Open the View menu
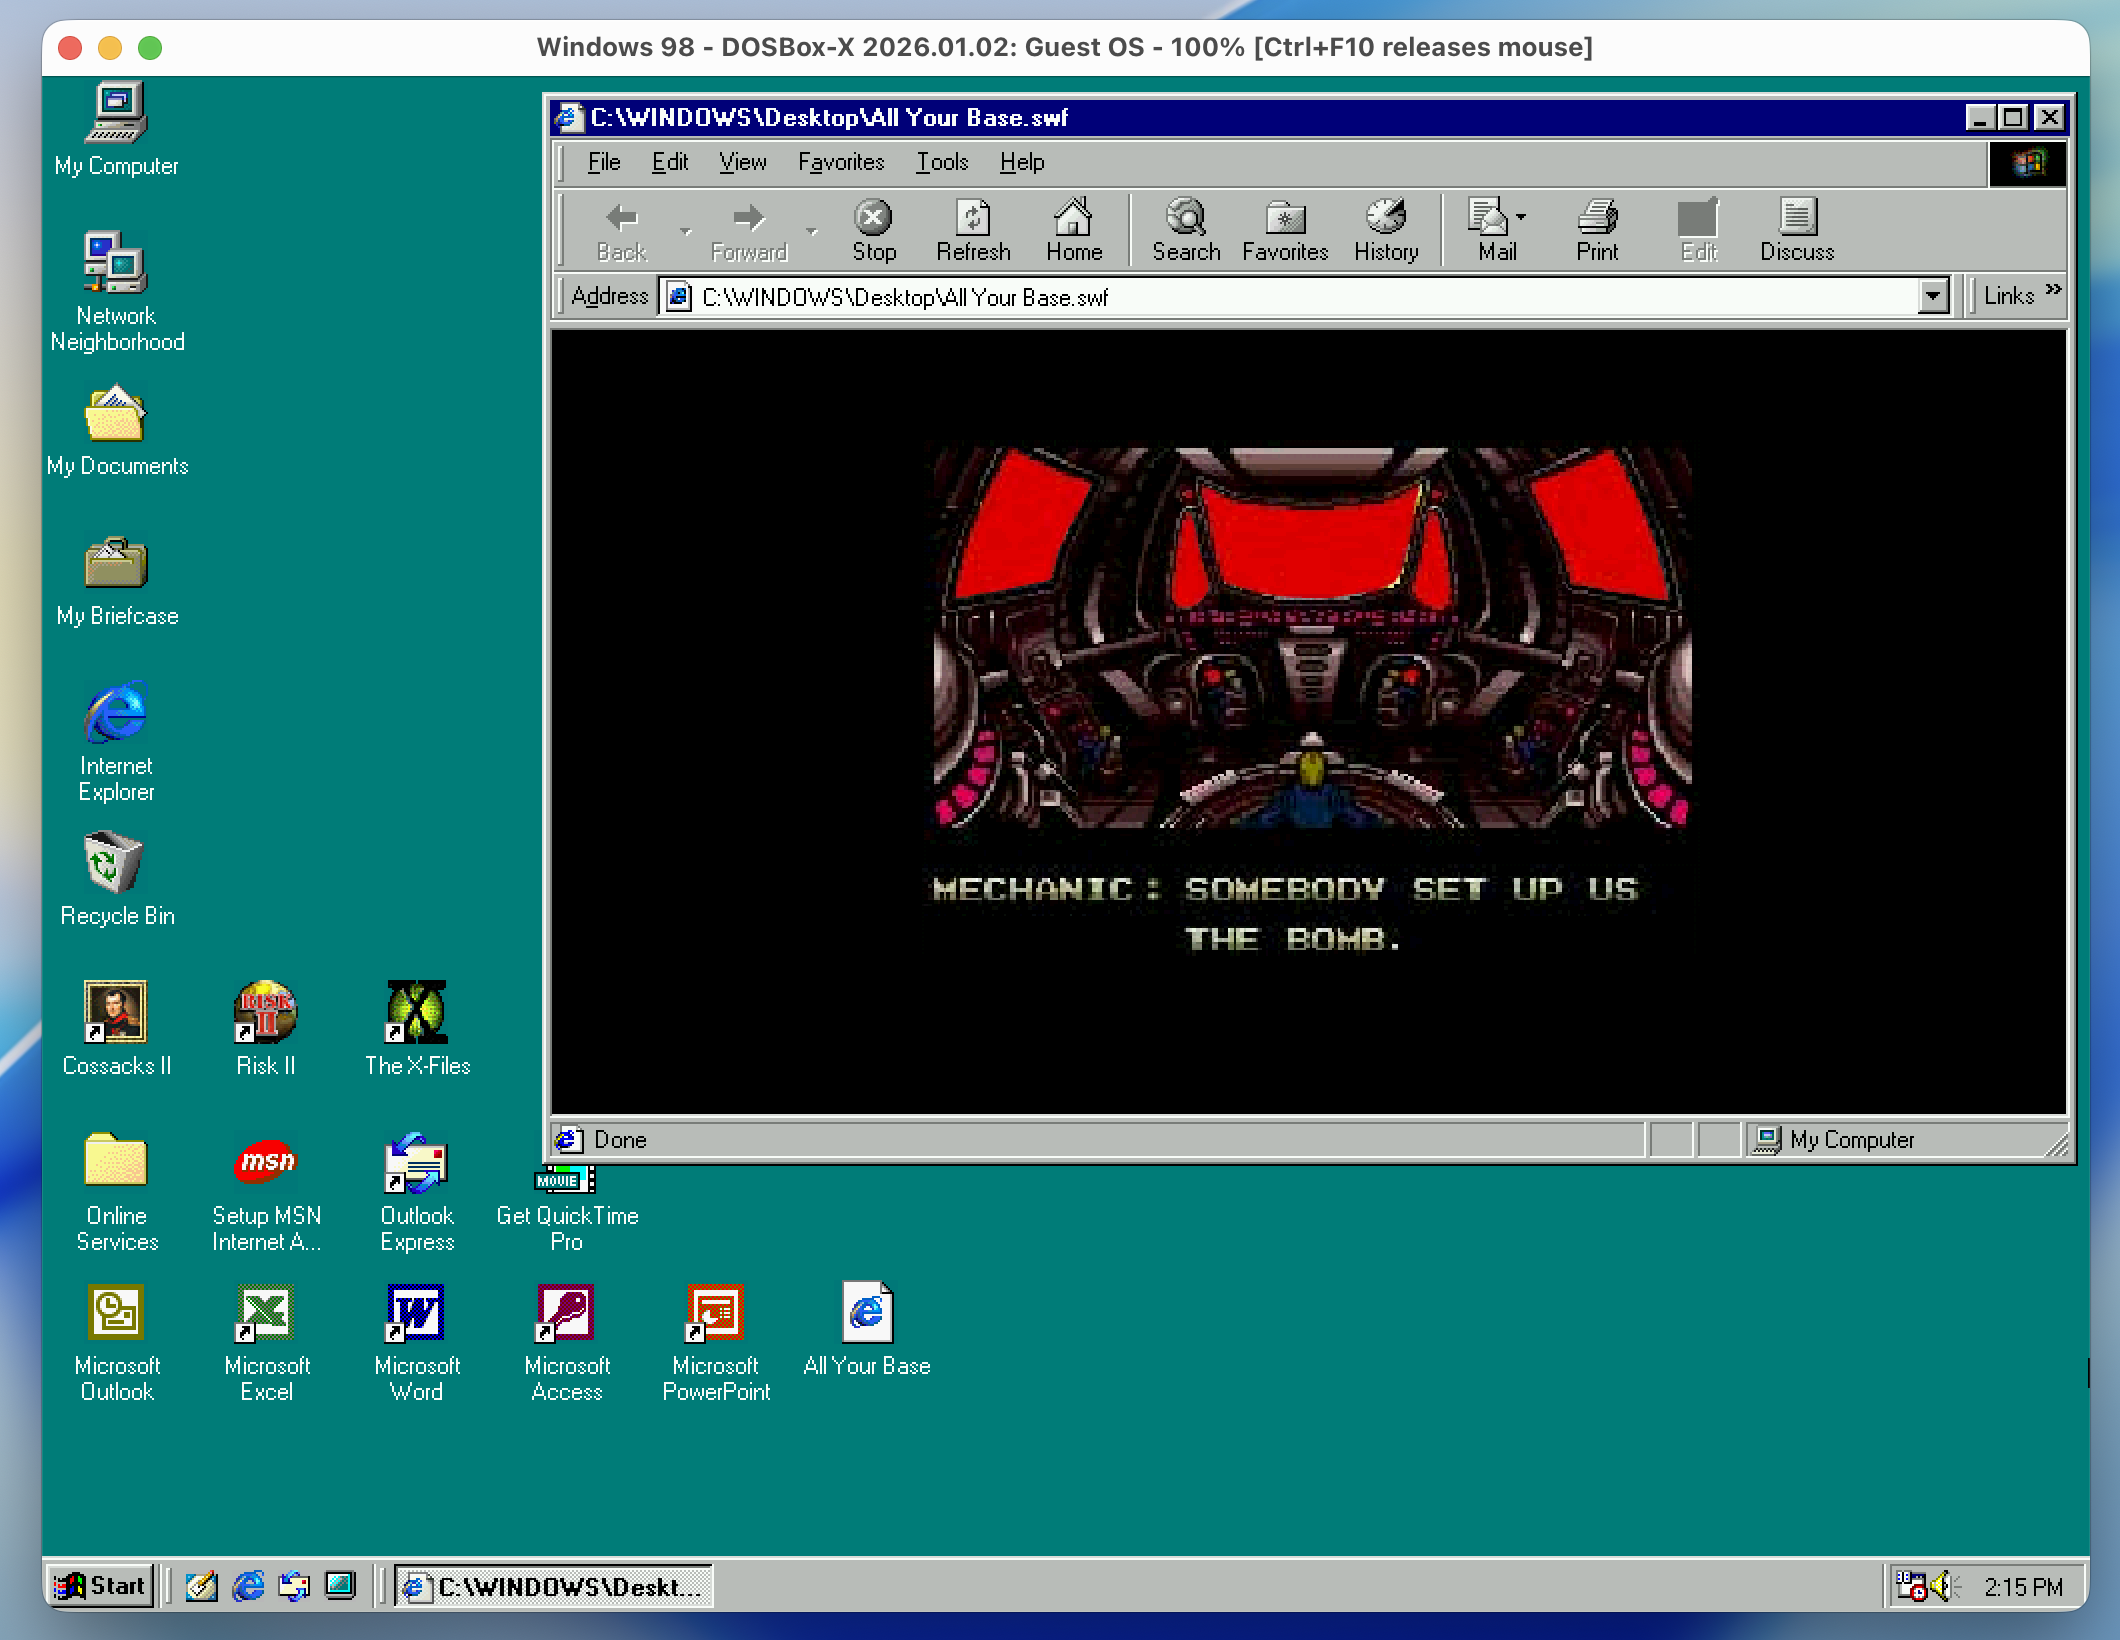The width and height of the screenshot is (2120, 1640). point(743,162)
